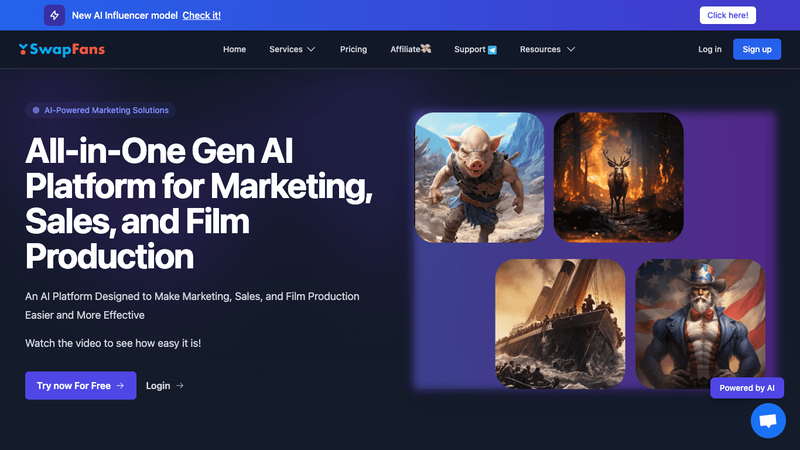Click the handshake icon next to Affiliate
Image resolution: width=800 pixels, height=450 pixels.
tap(426, 49)
